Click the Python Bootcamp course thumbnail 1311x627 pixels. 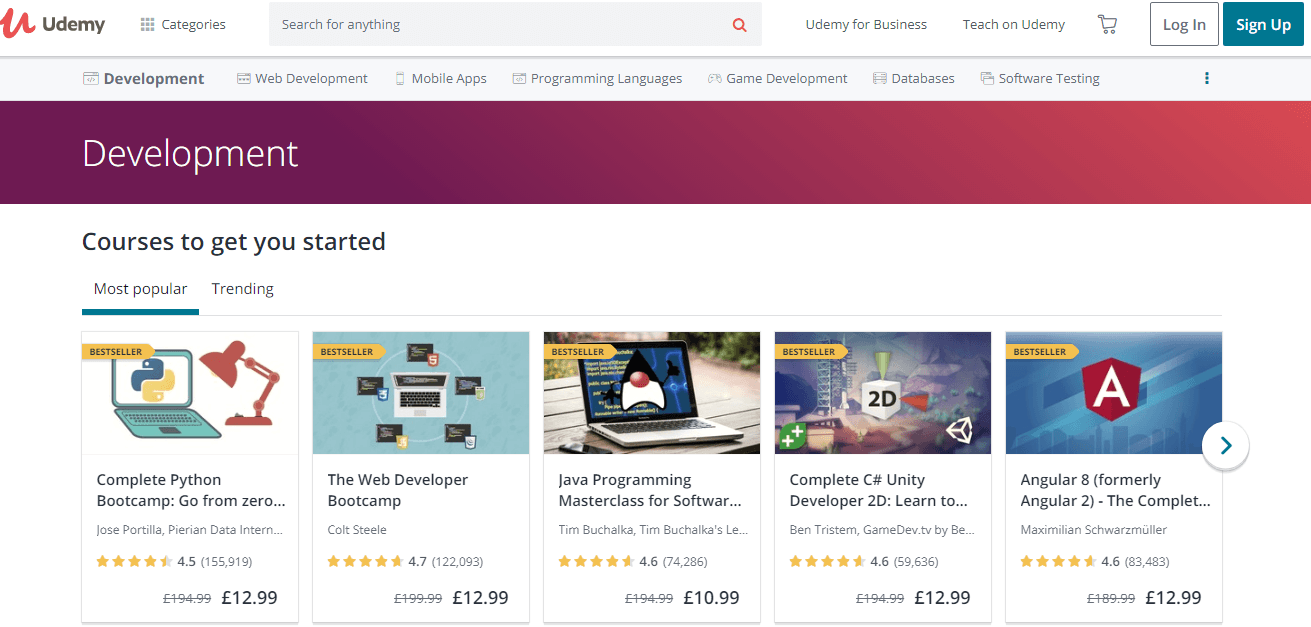[x=190, y=393]
